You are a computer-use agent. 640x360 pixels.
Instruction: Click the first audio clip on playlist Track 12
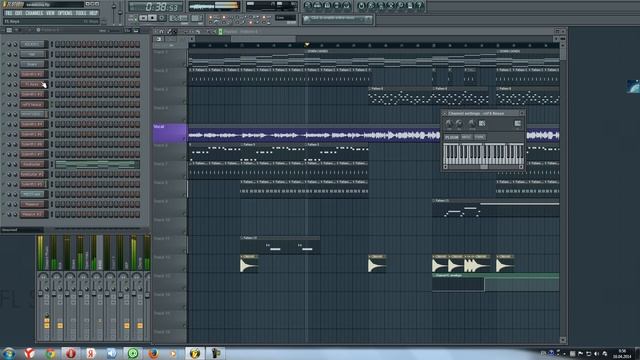(x=249, y=264)
